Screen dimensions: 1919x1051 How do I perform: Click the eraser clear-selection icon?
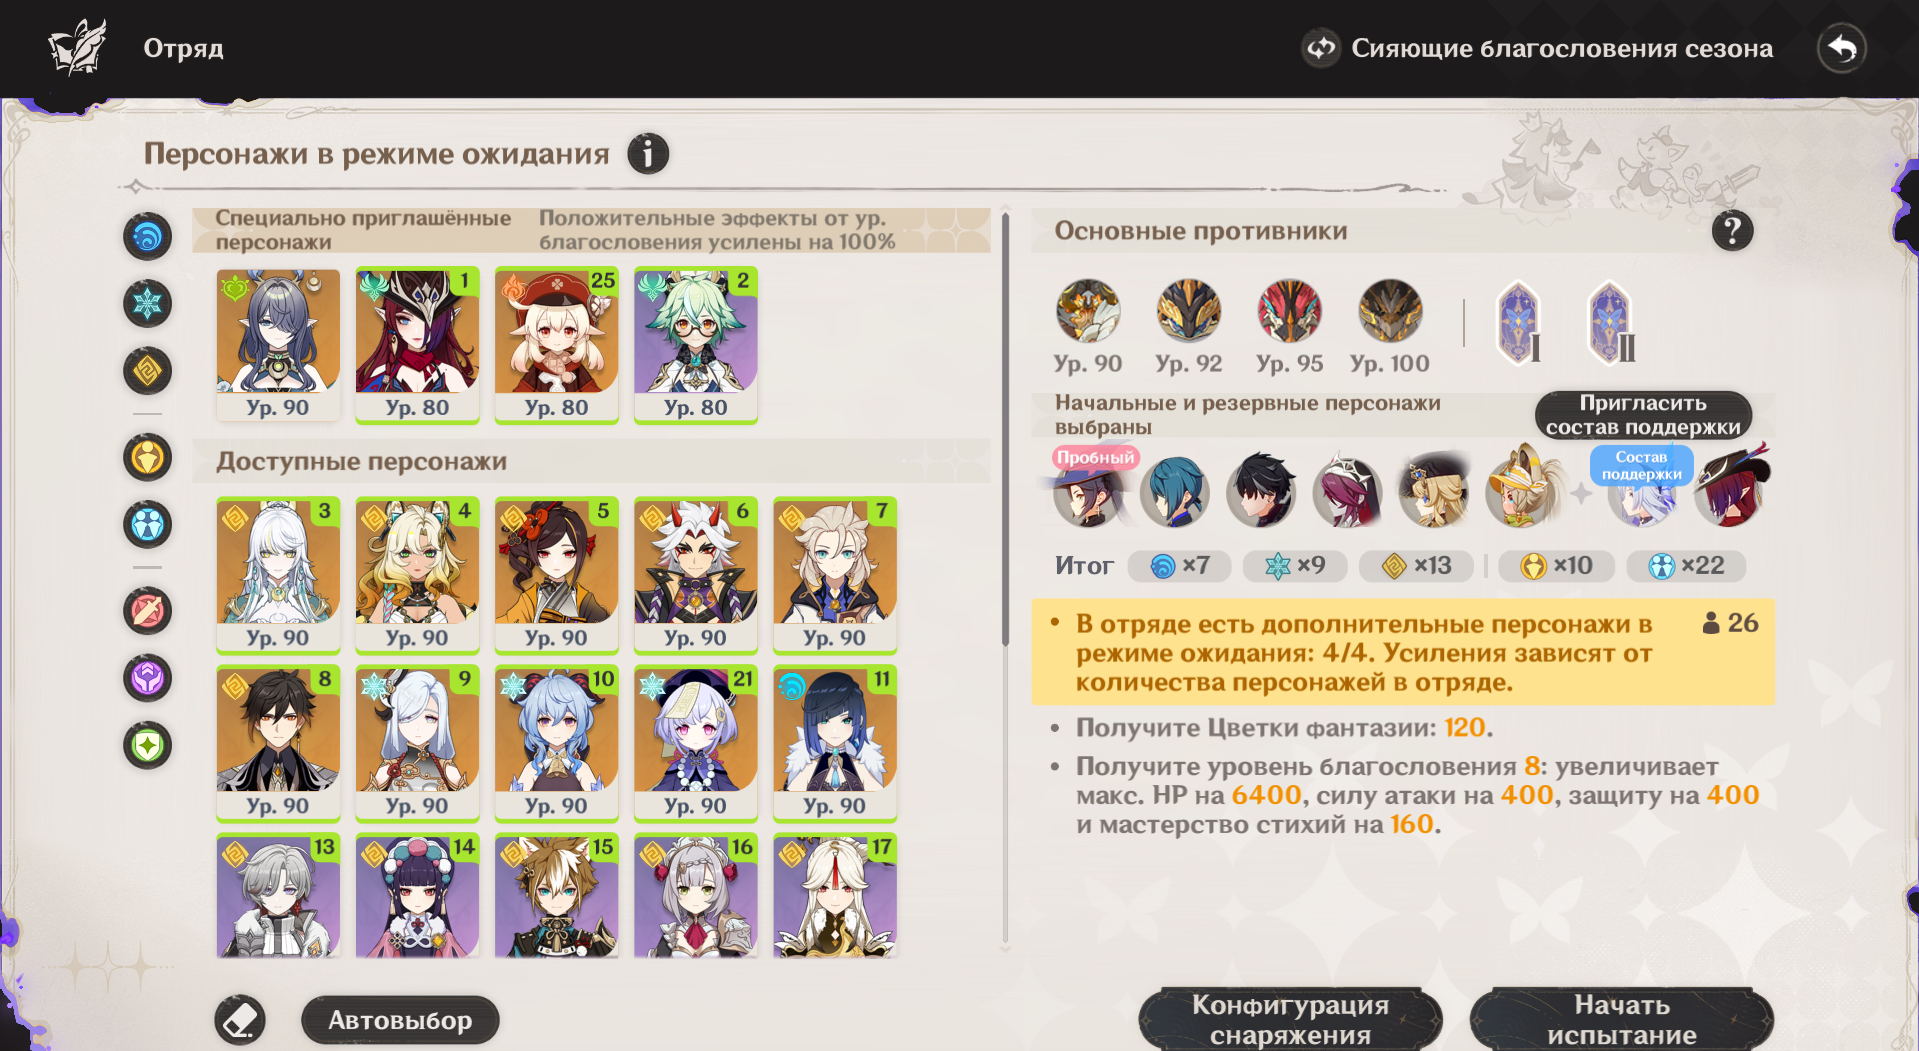coord(240,1020)
